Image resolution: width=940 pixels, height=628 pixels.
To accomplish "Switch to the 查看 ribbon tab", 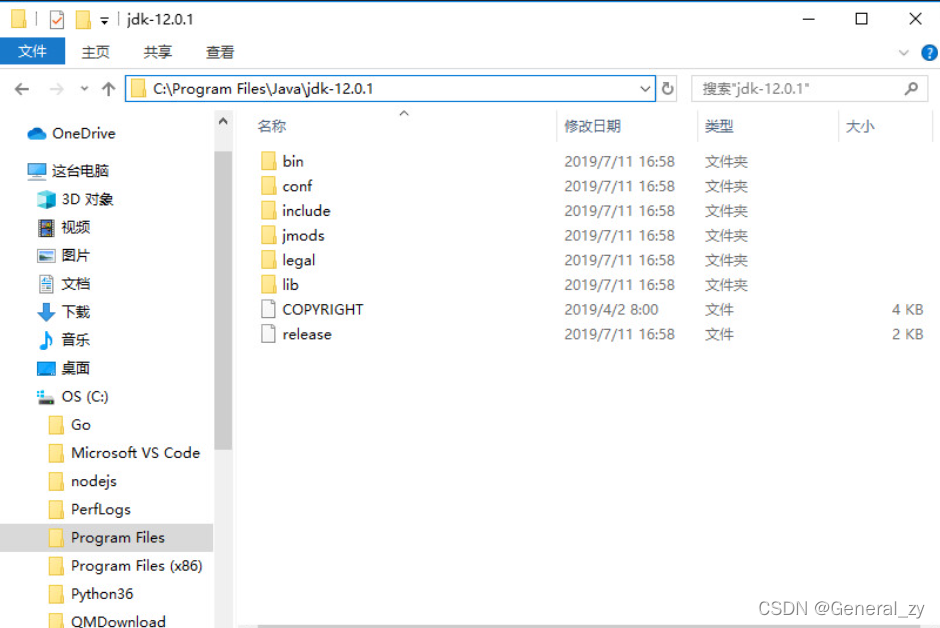I will (219, 52).
